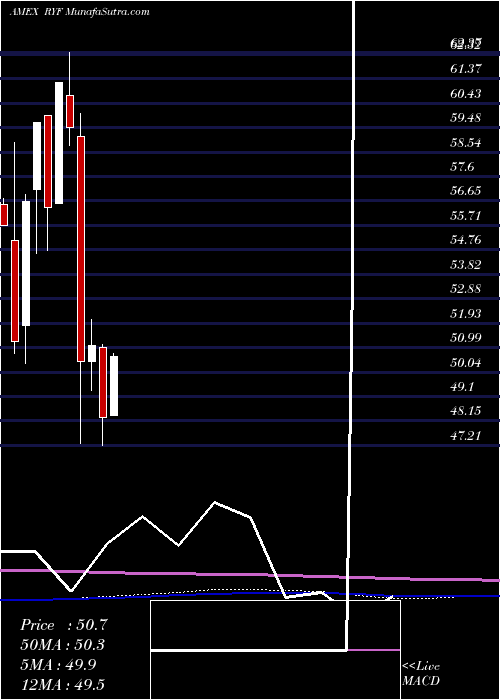Click the 54.76 price axis label
Screen dimensions: 500x700
point(466,240)
